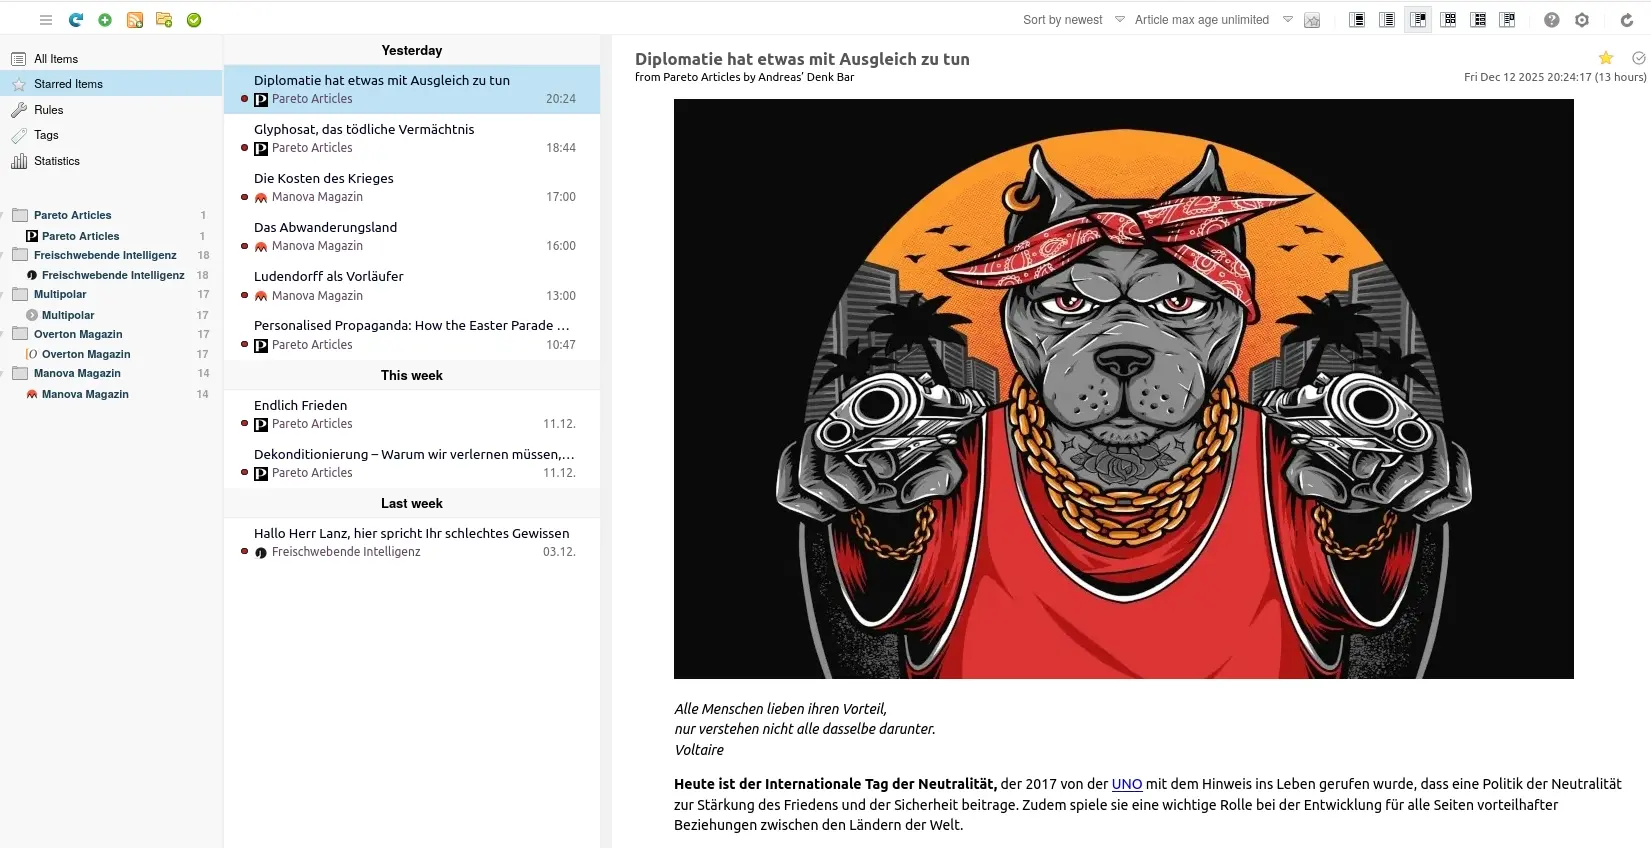This screenshot has height=848, width=1651.
Task: Click the add folder icon
Action: coord(164,20)
